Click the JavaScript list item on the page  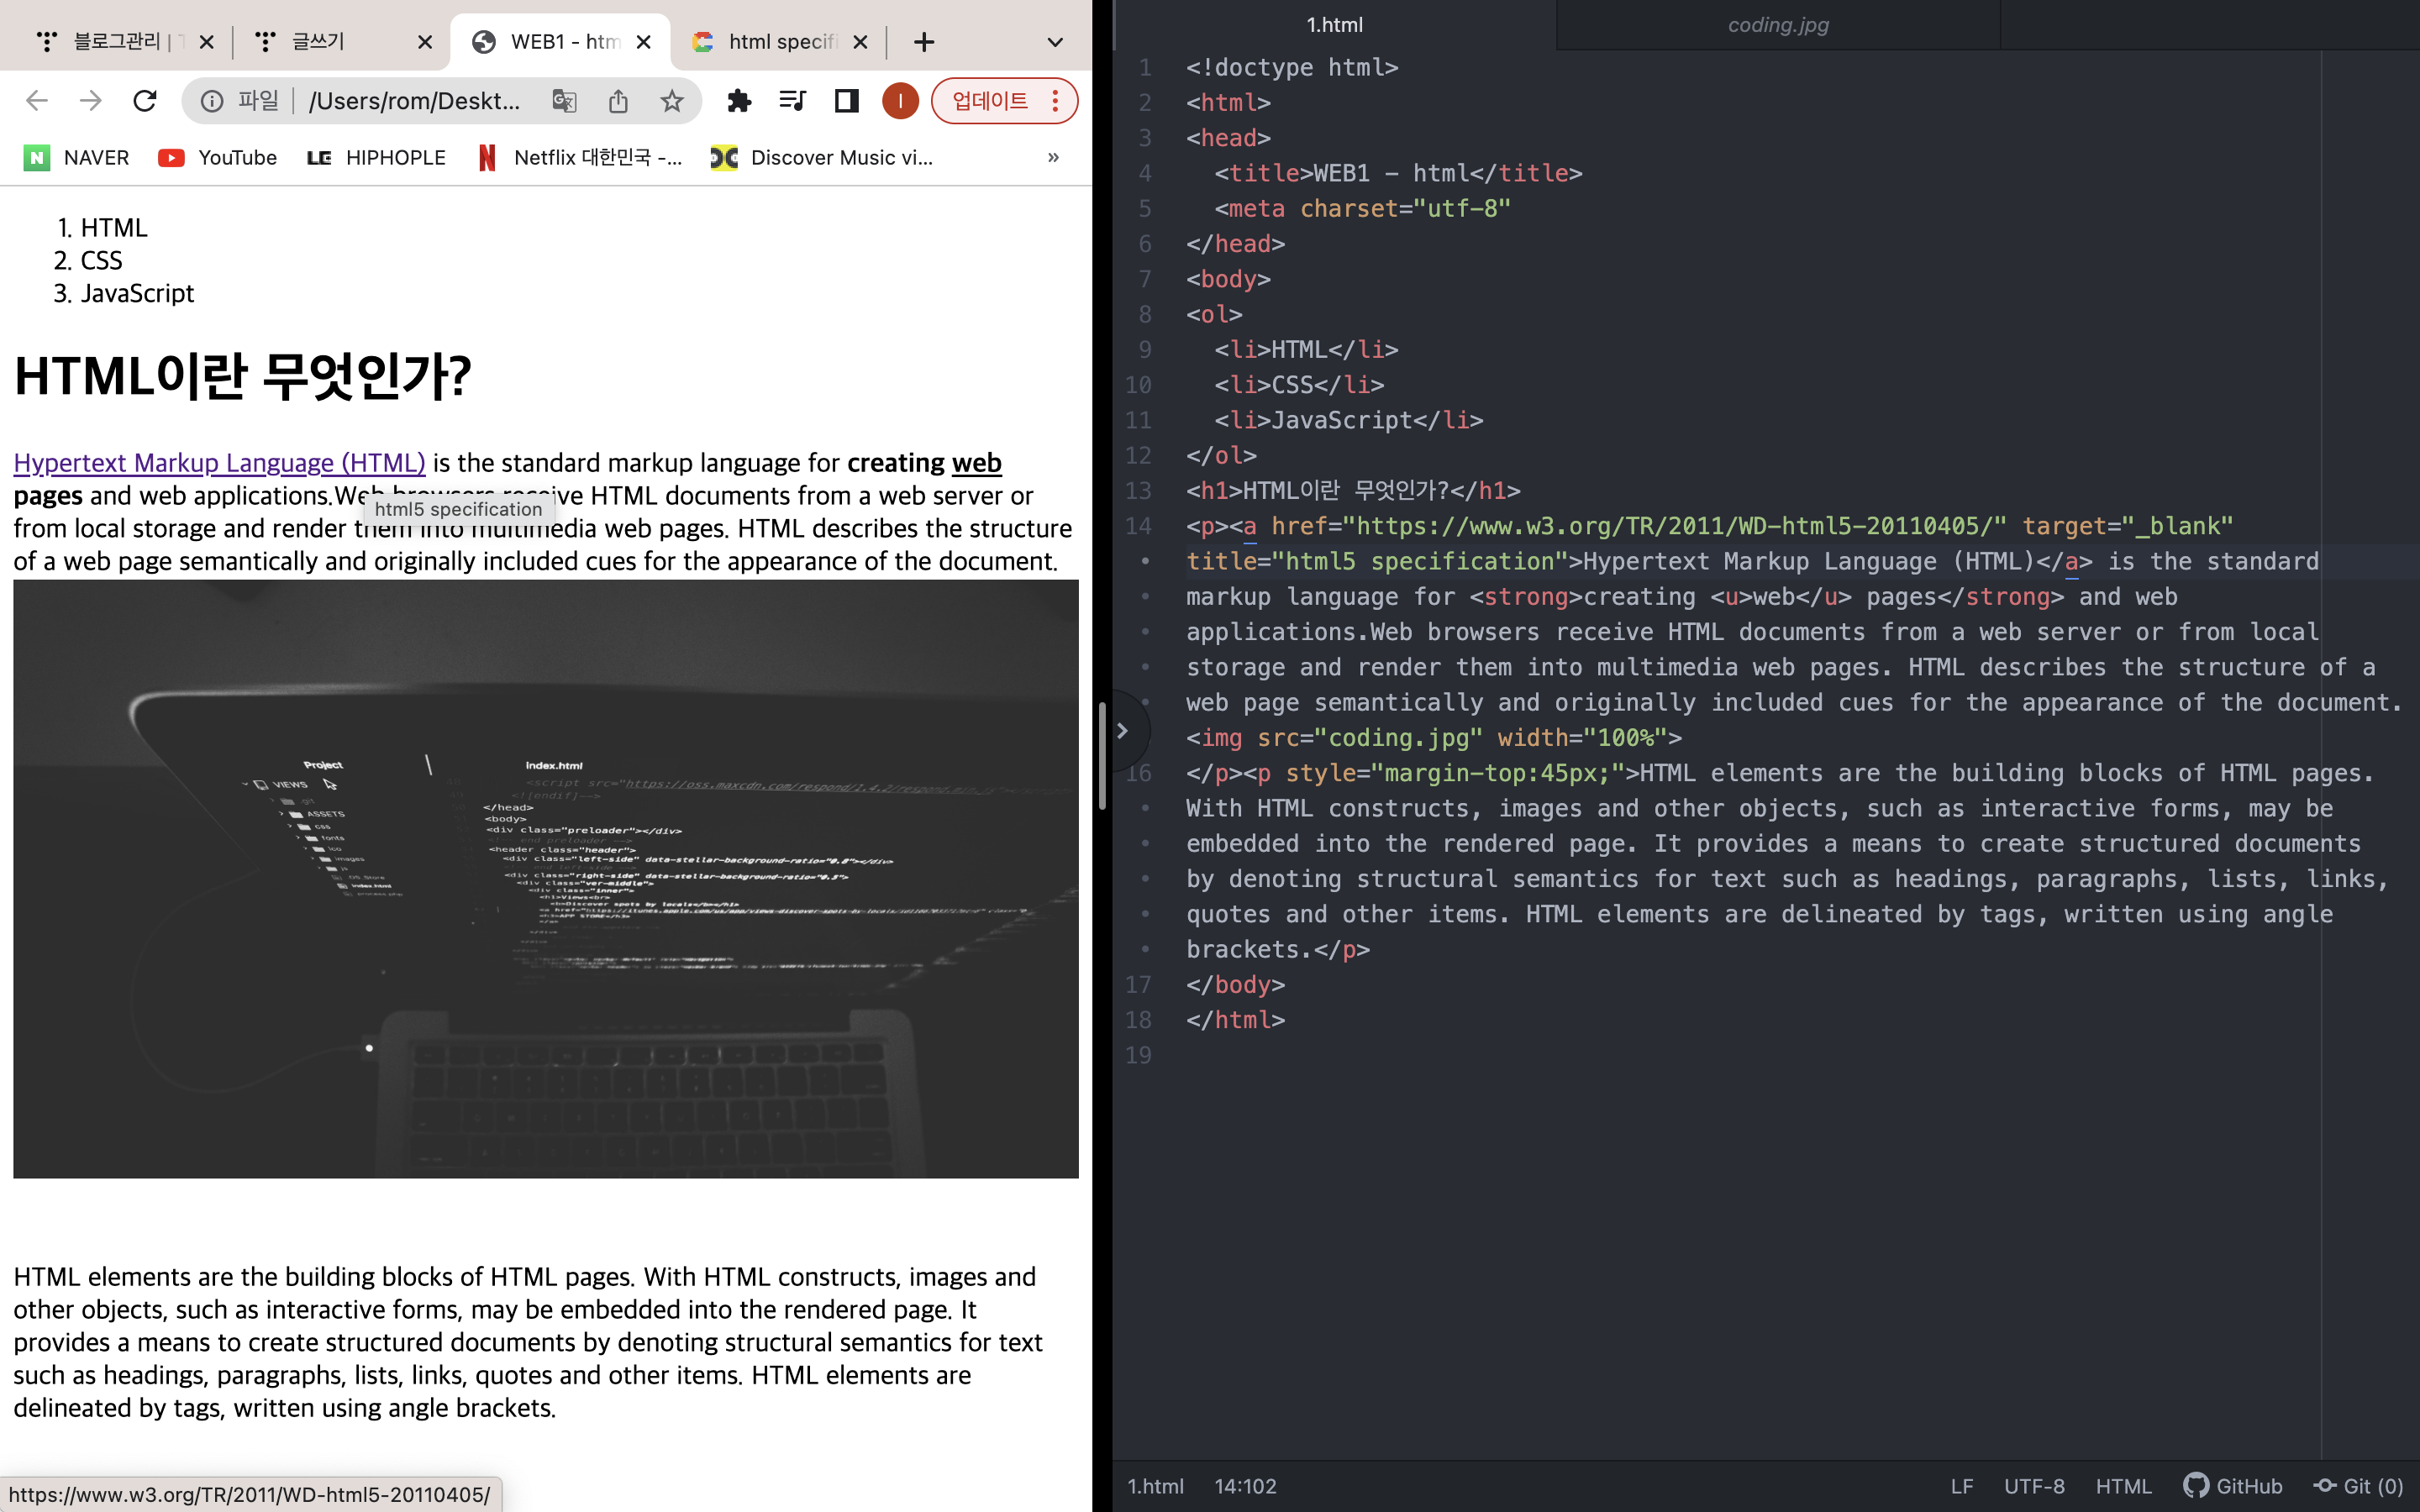pyautogui.click(x=137, y=293)
